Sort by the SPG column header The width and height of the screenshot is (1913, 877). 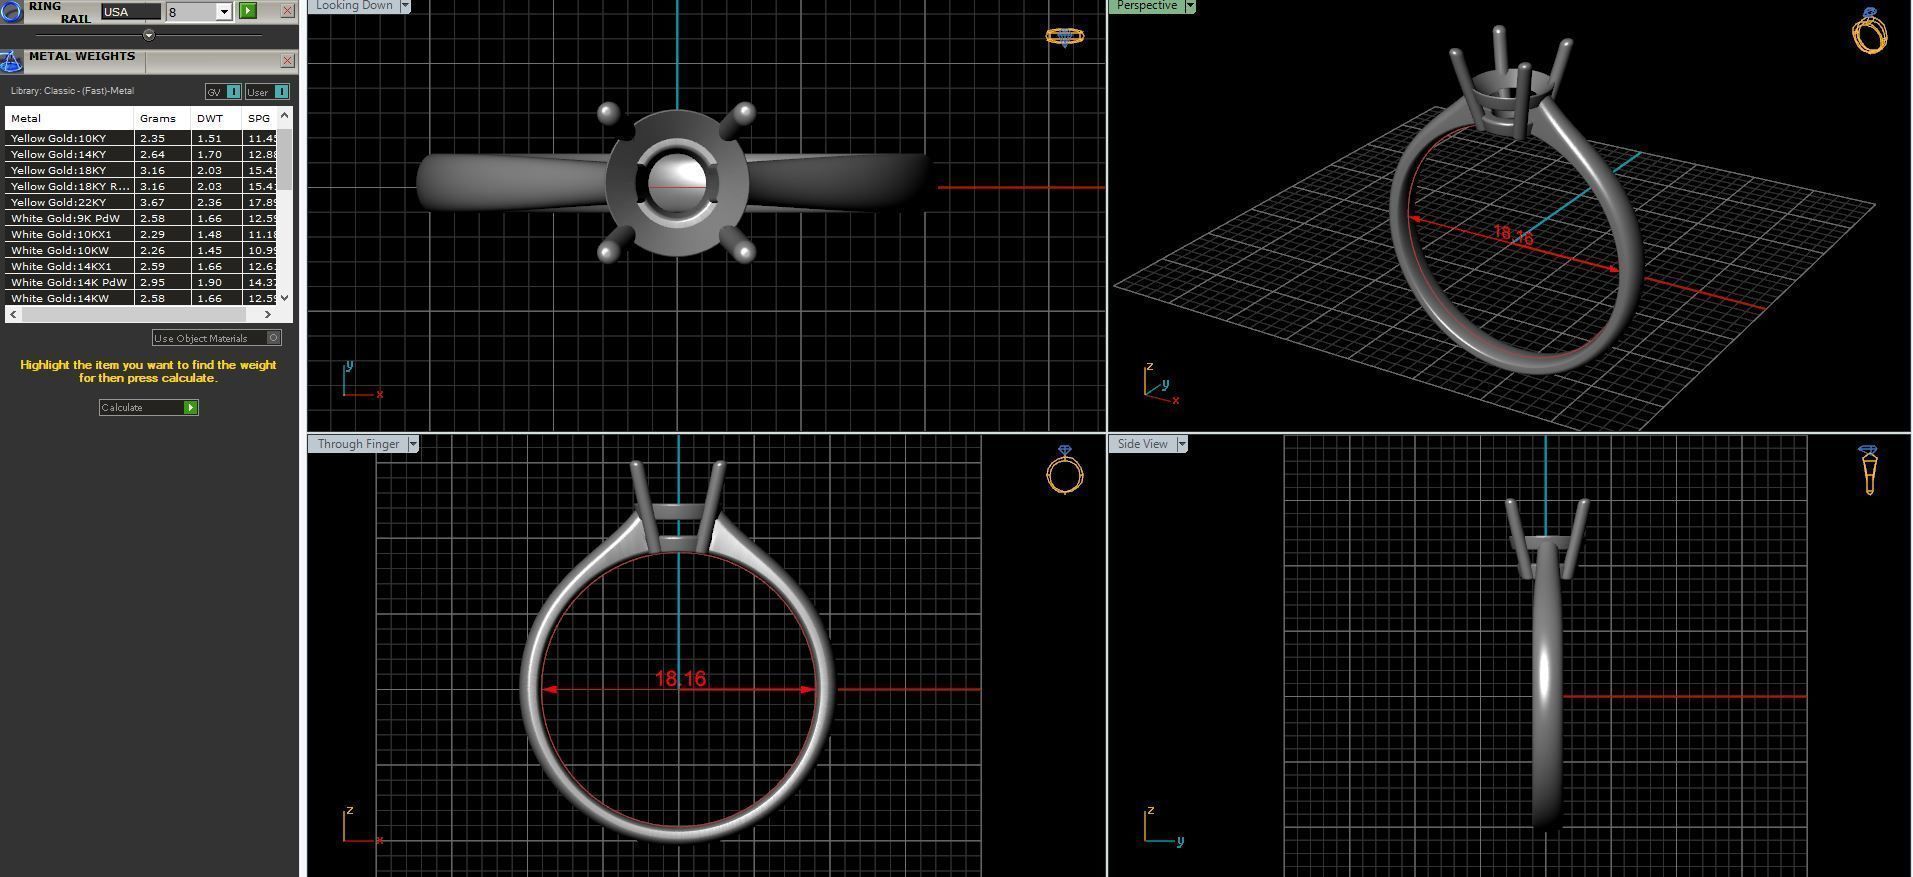[x=260, y=118]
